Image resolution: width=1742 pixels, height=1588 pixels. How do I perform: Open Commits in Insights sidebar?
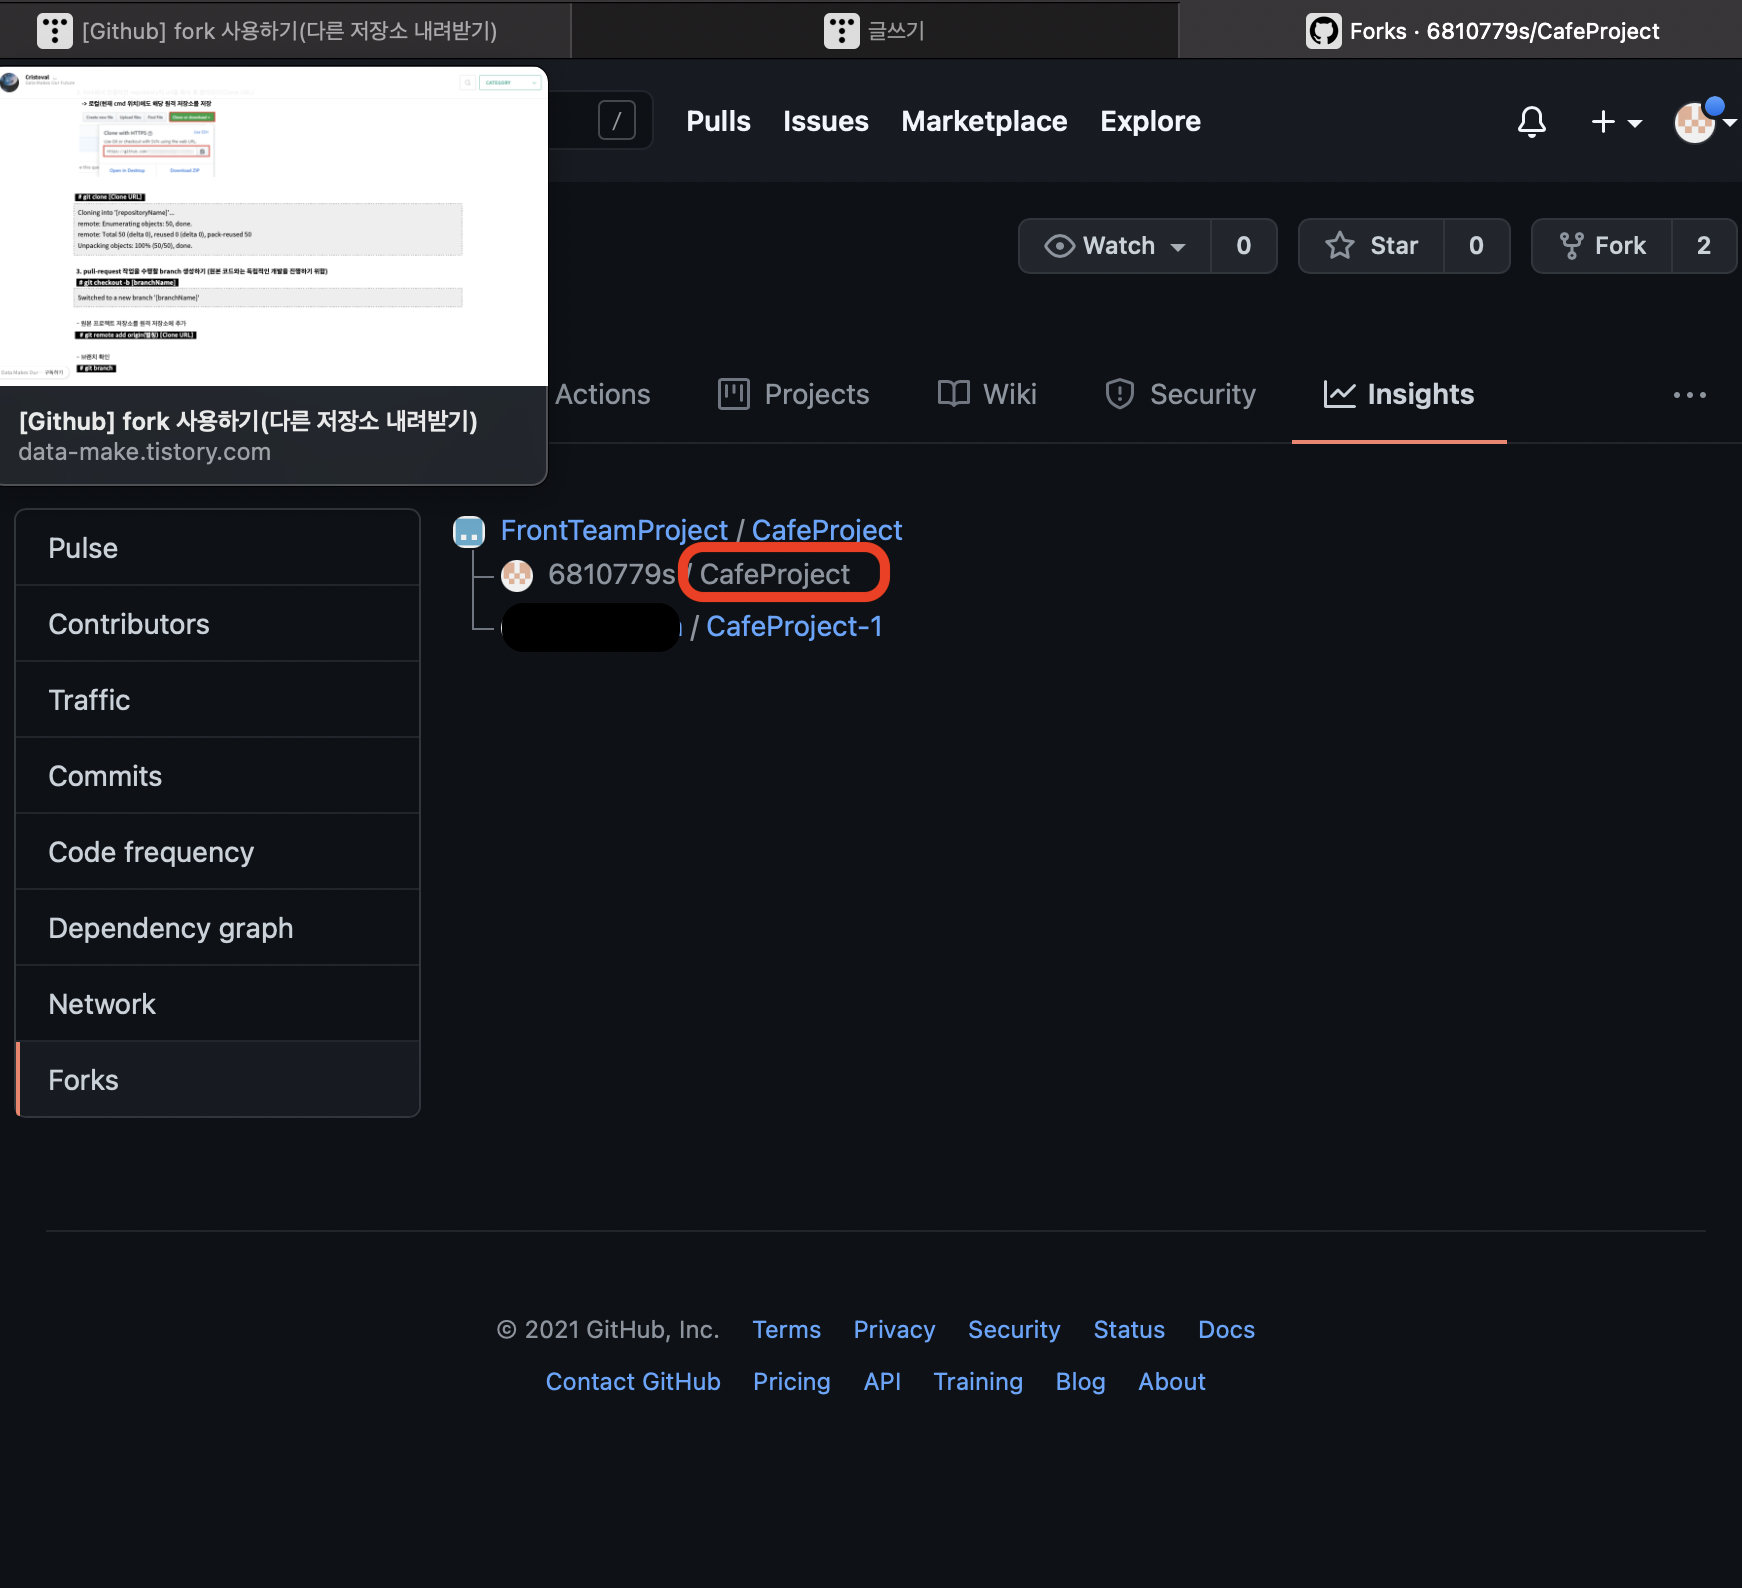tap(218, 776)
